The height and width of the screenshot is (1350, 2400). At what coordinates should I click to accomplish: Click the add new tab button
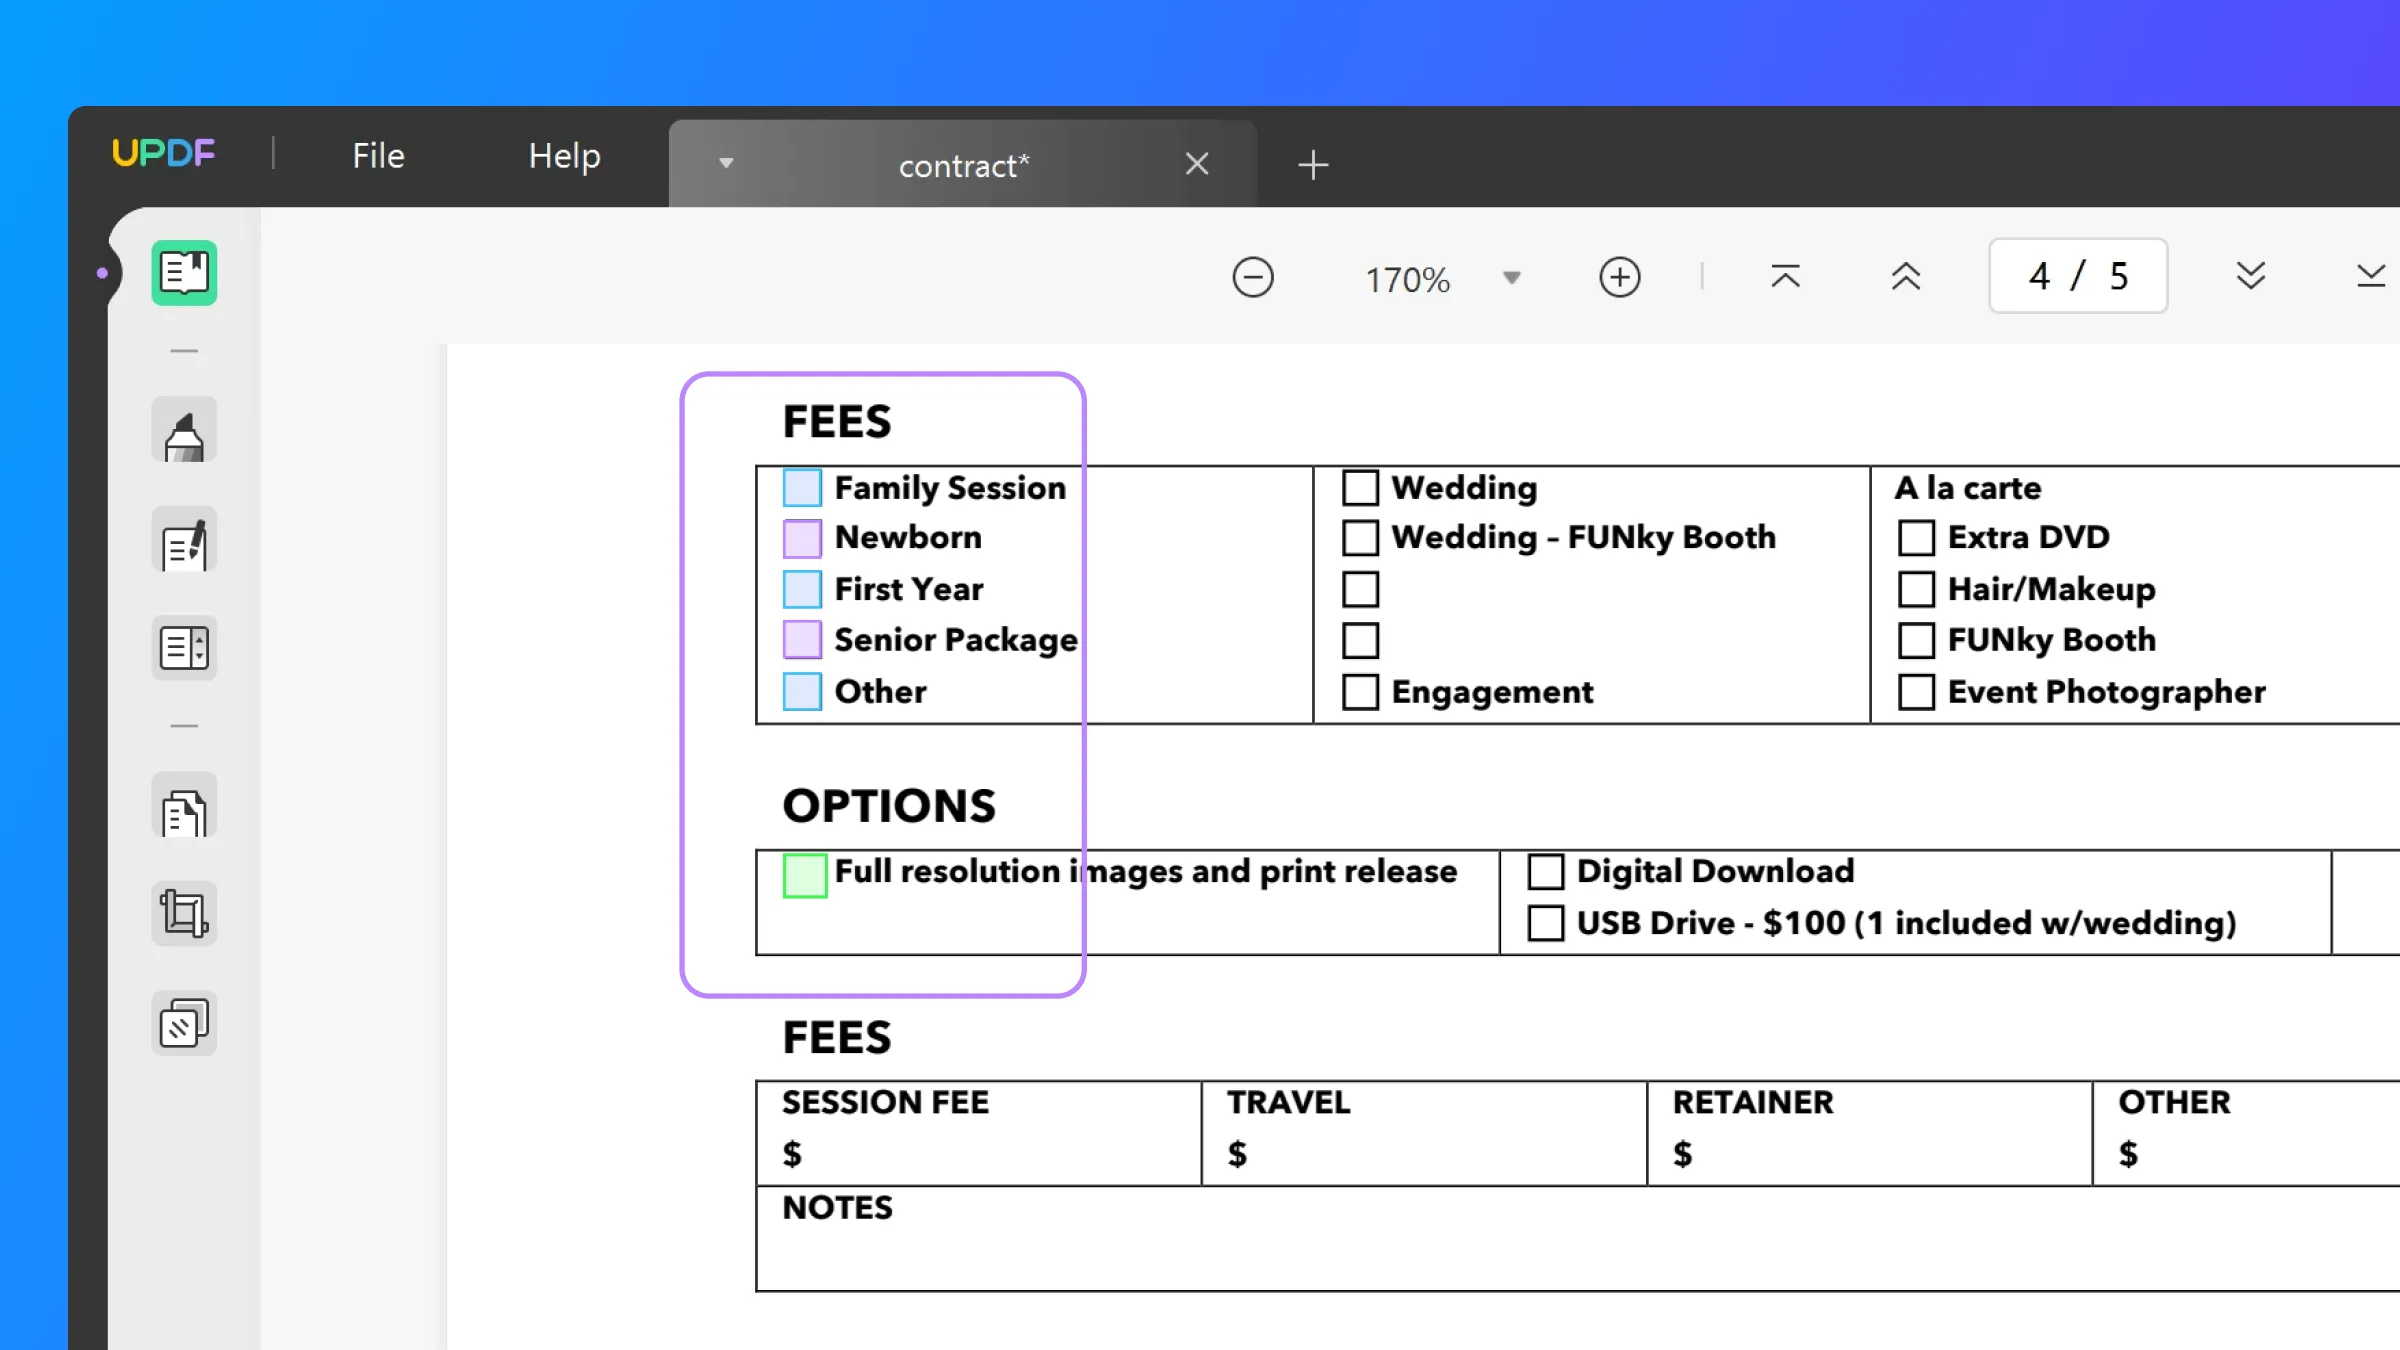[1314, 165]
